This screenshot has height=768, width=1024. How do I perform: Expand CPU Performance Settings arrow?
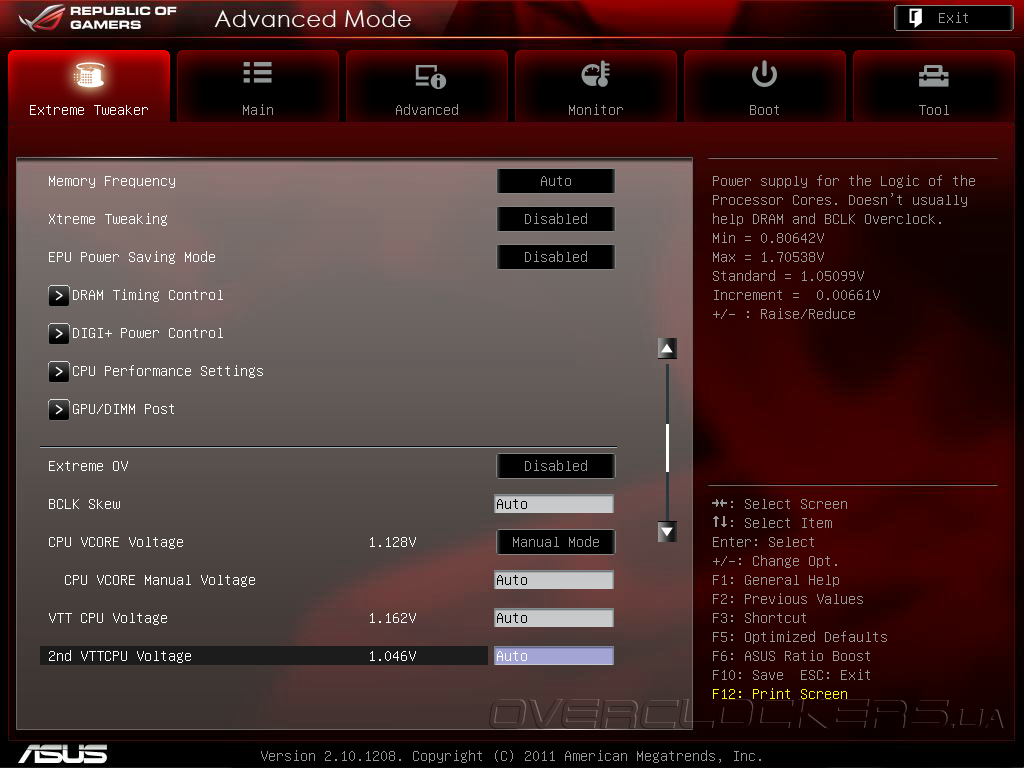[x=59, y=371]
